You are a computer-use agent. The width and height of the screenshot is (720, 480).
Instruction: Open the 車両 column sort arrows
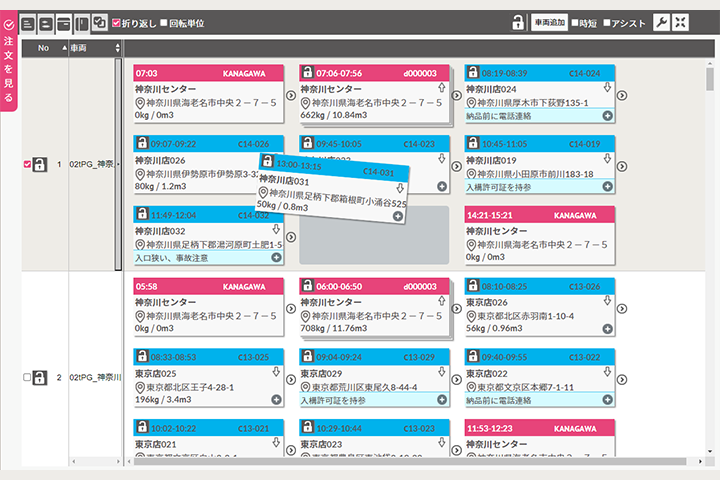(119, 48)
